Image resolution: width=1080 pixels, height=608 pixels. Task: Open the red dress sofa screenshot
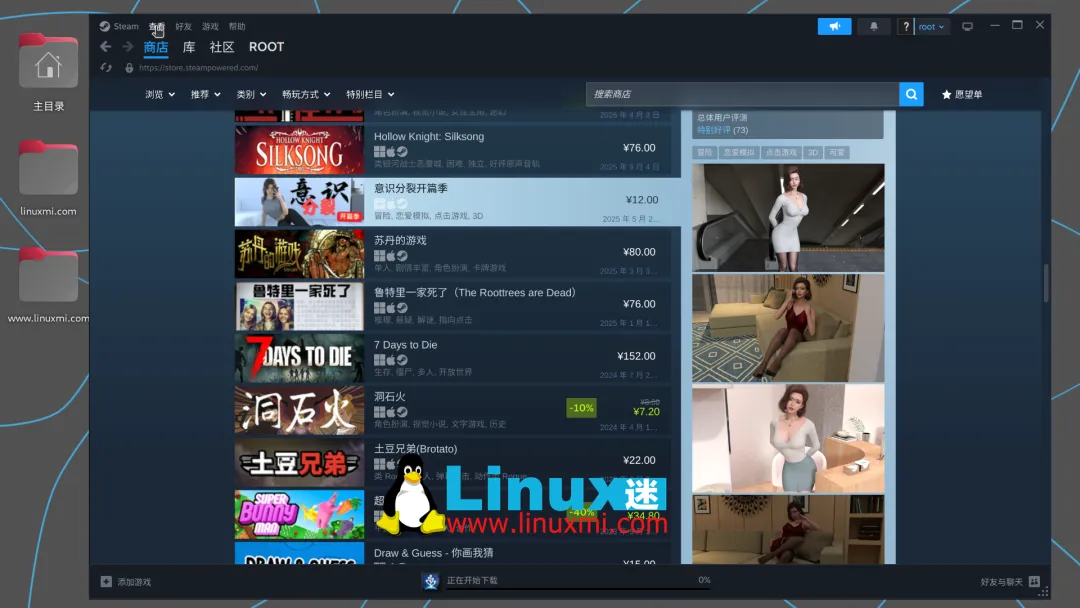tap(788, 328)
